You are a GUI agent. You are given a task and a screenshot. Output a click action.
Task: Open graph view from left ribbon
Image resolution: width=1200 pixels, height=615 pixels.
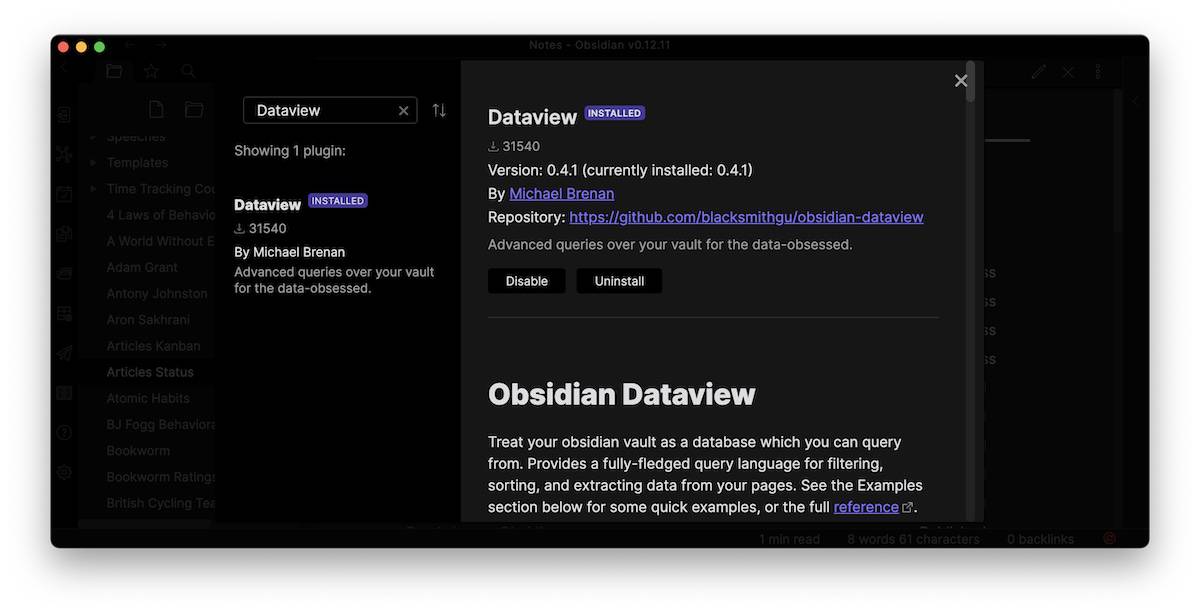64,154
